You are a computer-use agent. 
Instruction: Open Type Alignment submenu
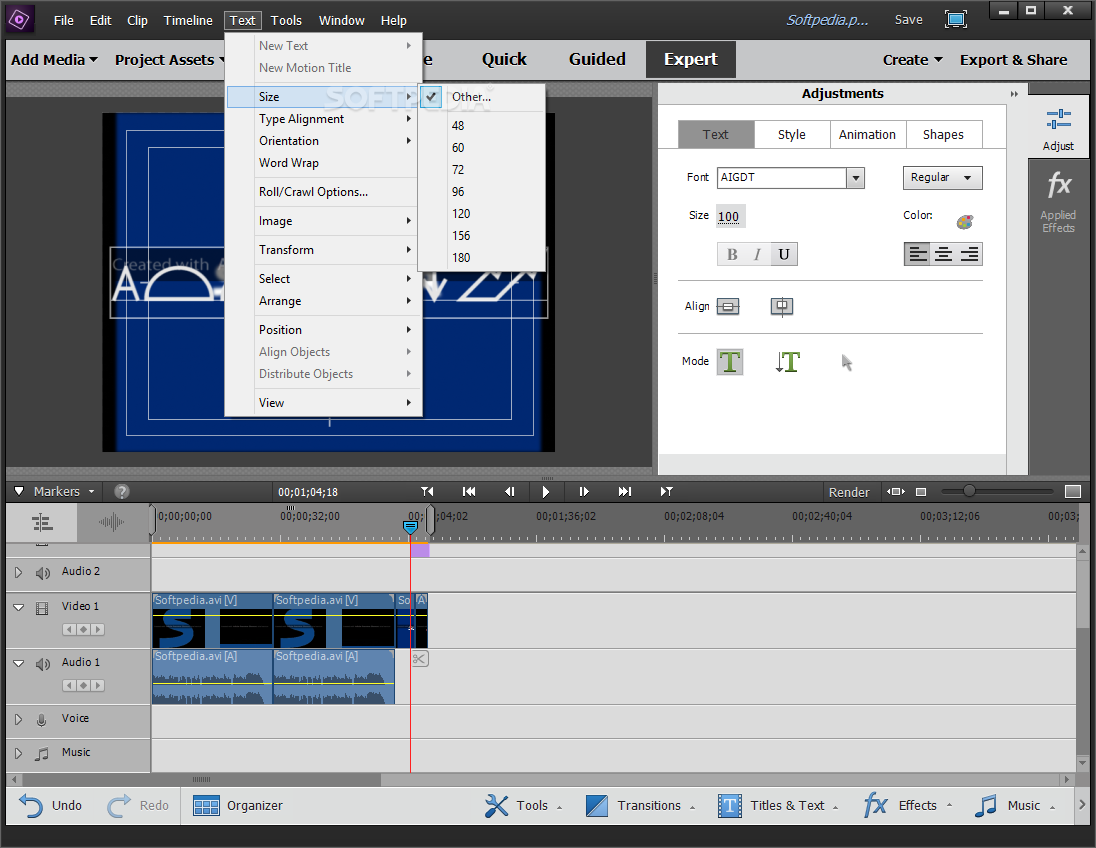[x=324, y=119]
